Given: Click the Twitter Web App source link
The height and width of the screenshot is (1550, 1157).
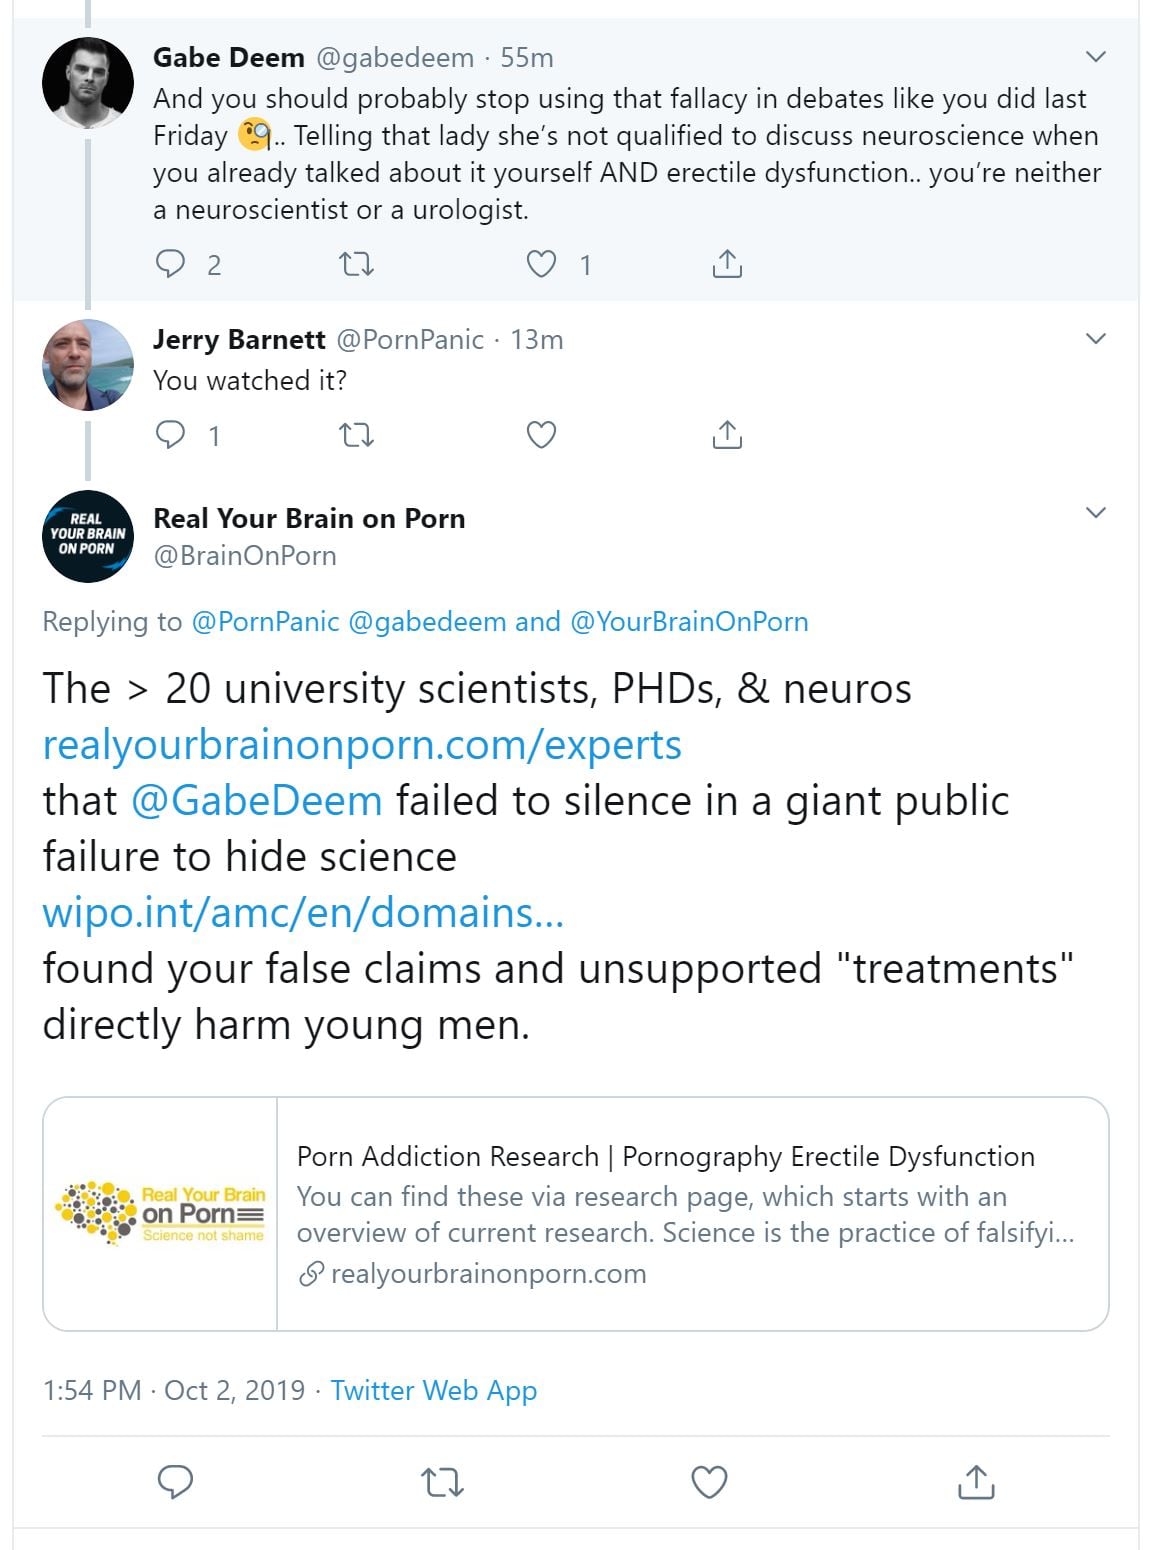Looking at the screenshot, I should (x=433, y=1390).
